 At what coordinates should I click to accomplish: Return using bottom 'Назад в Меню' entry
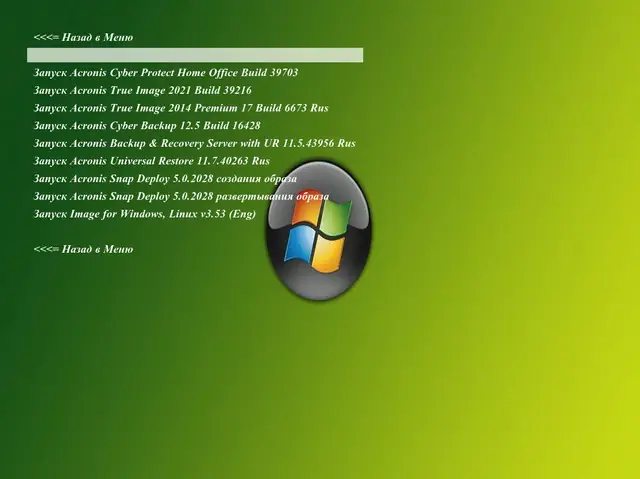(83, 249)
